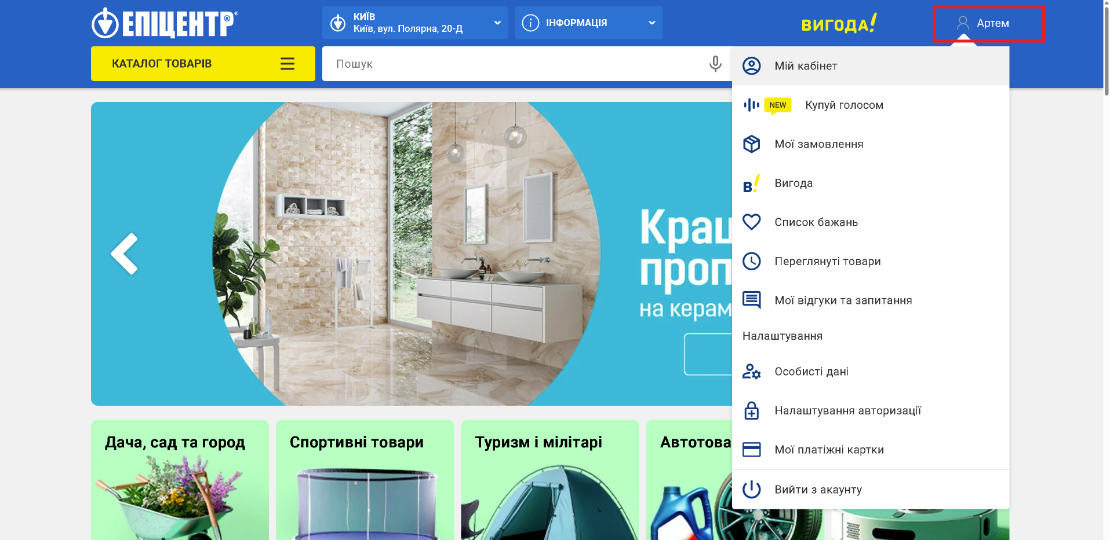The image size is (1110, 540).
Task: Open Мої платіжні картки
Action: tap(870, 449)
